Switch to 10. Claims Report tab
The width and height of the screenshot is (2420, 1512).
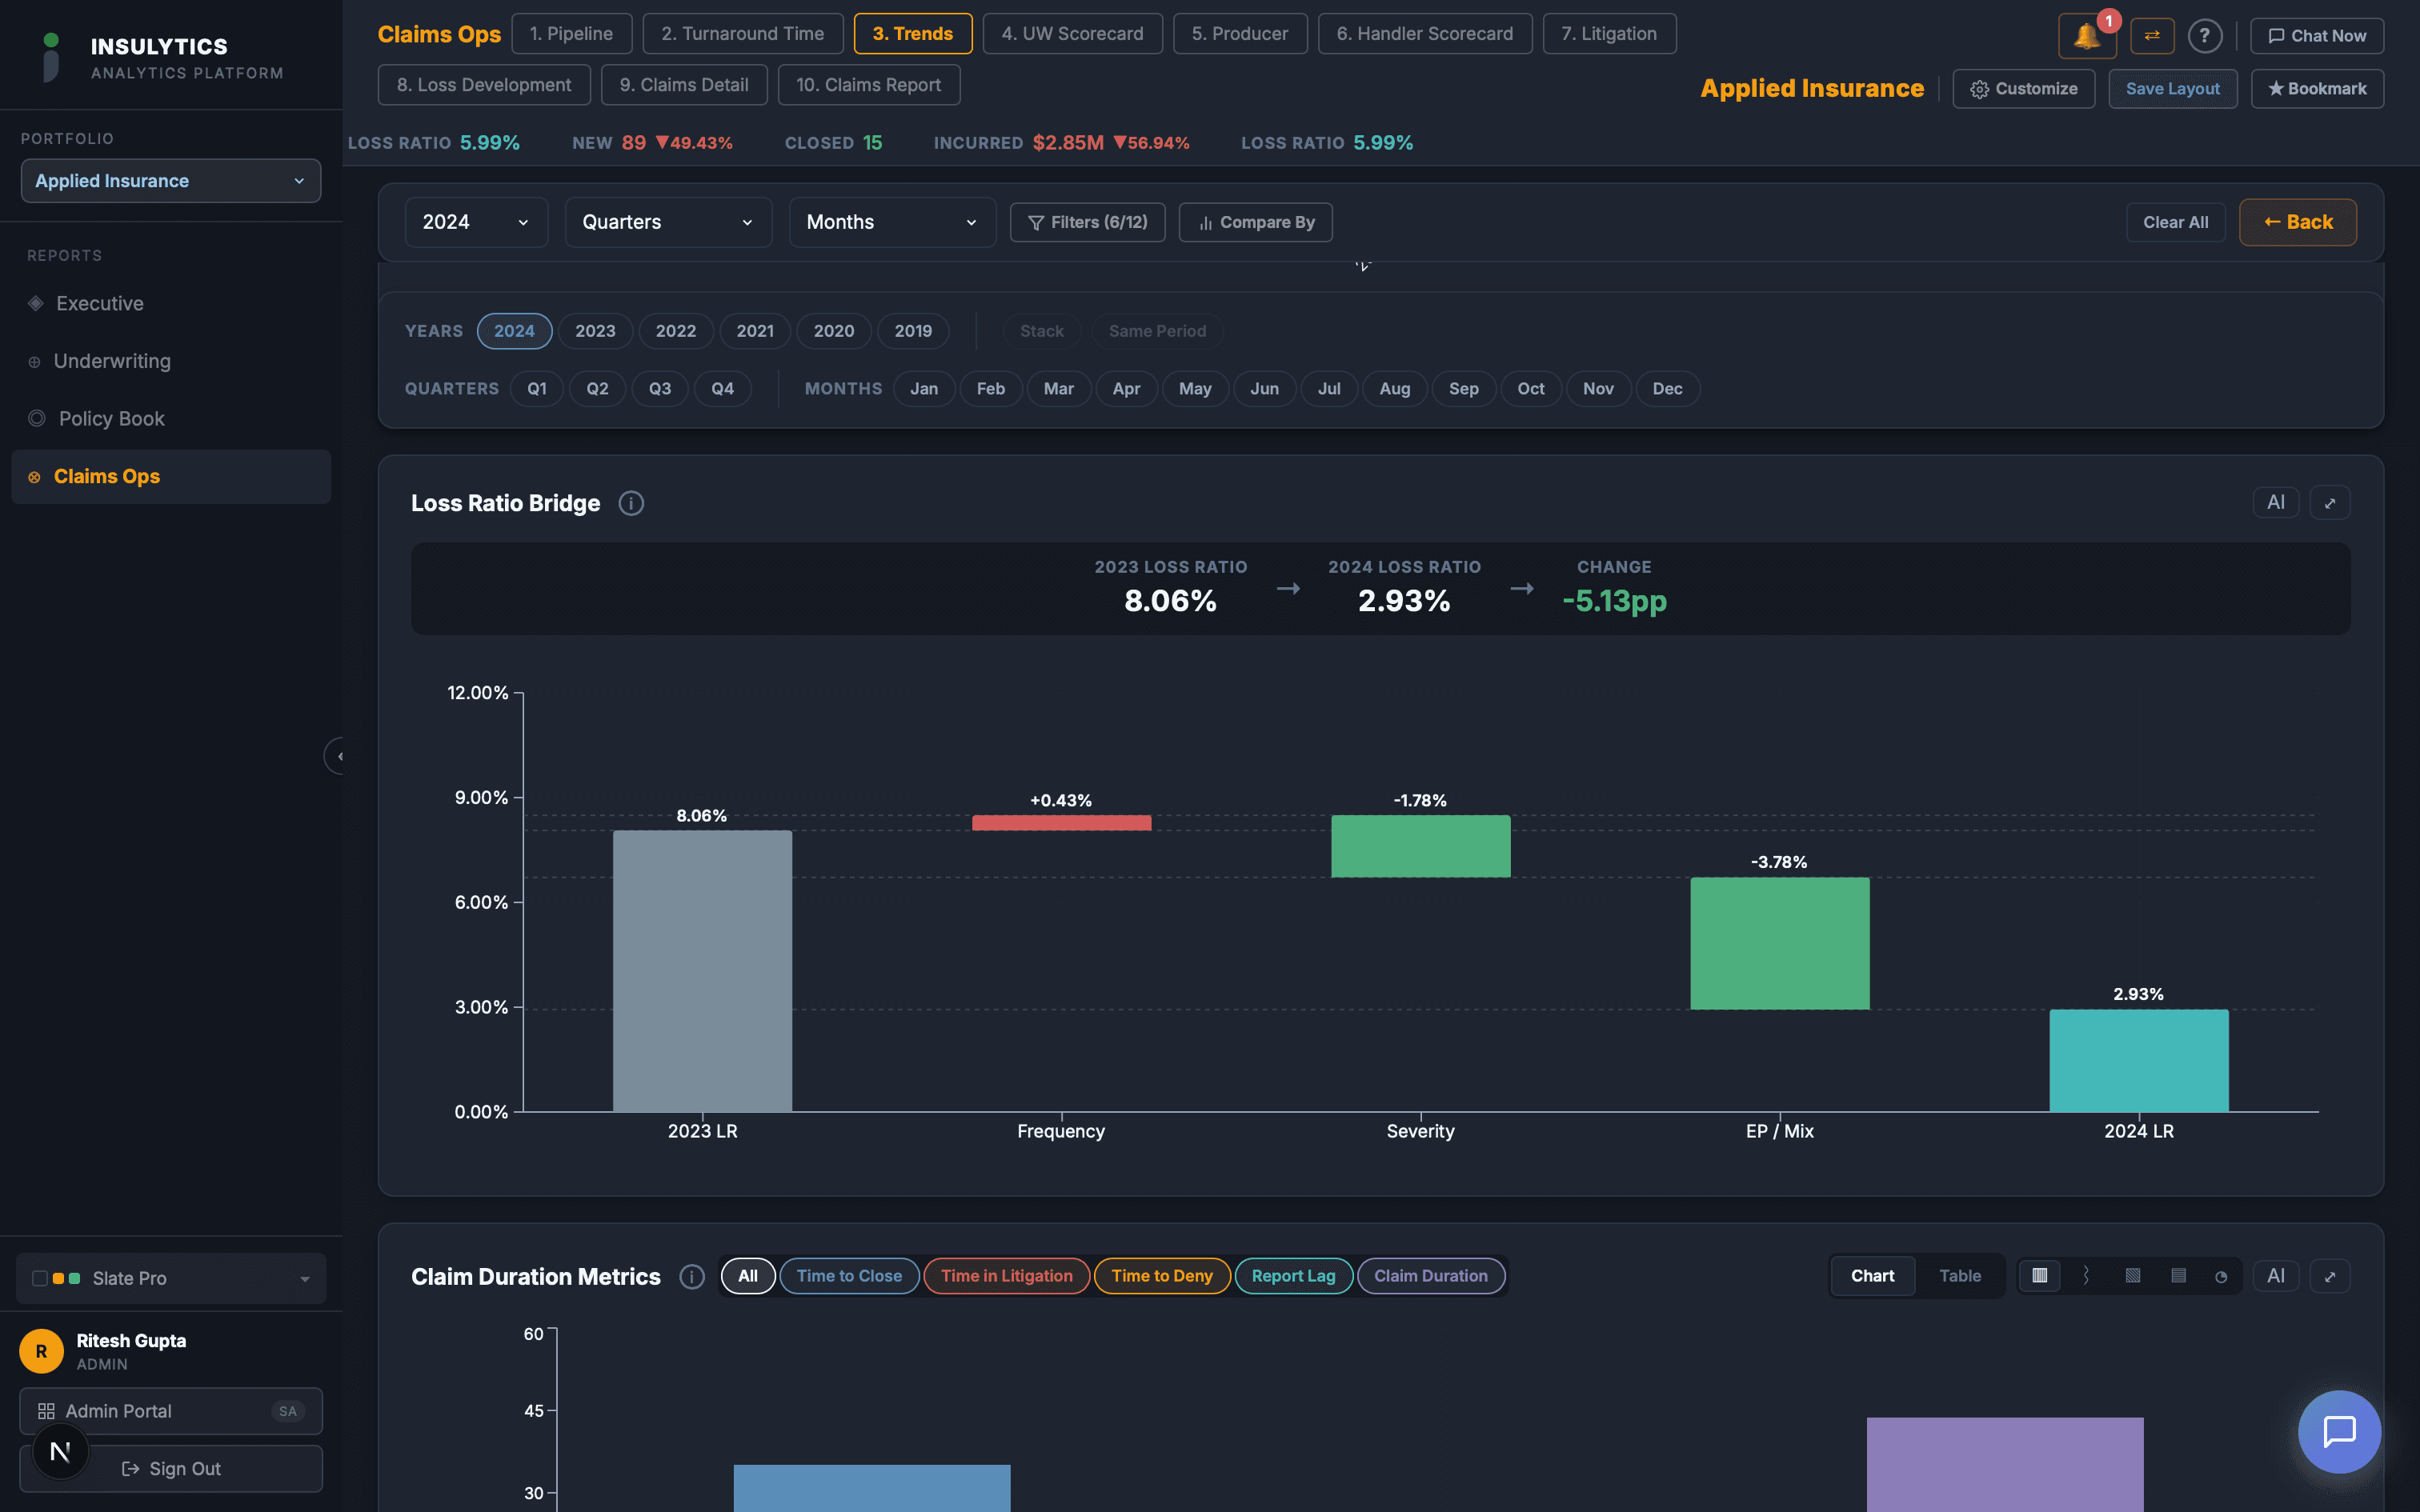(868, 85)
